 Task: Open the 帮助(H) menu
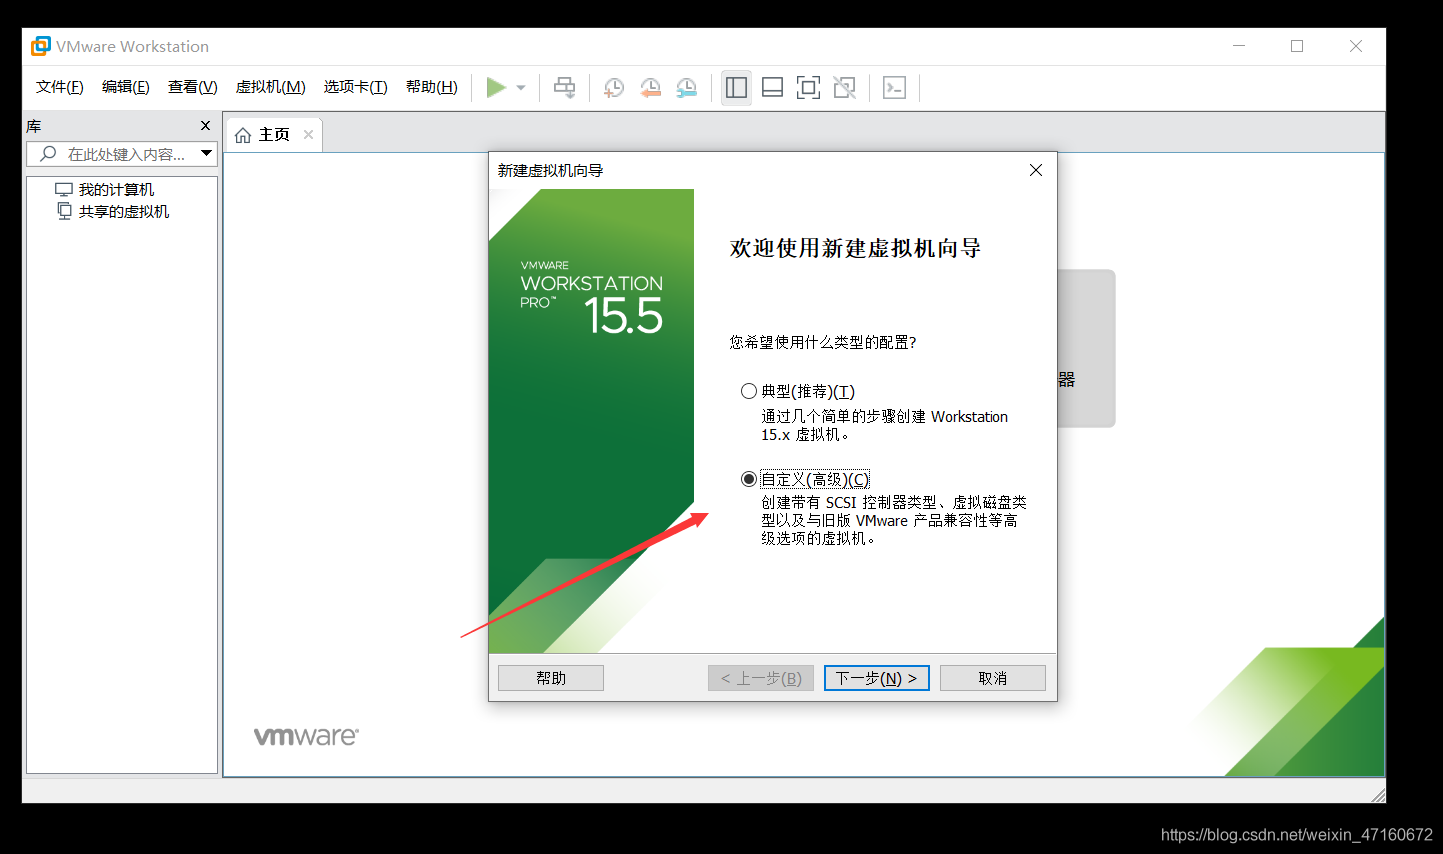pos(432,87)
